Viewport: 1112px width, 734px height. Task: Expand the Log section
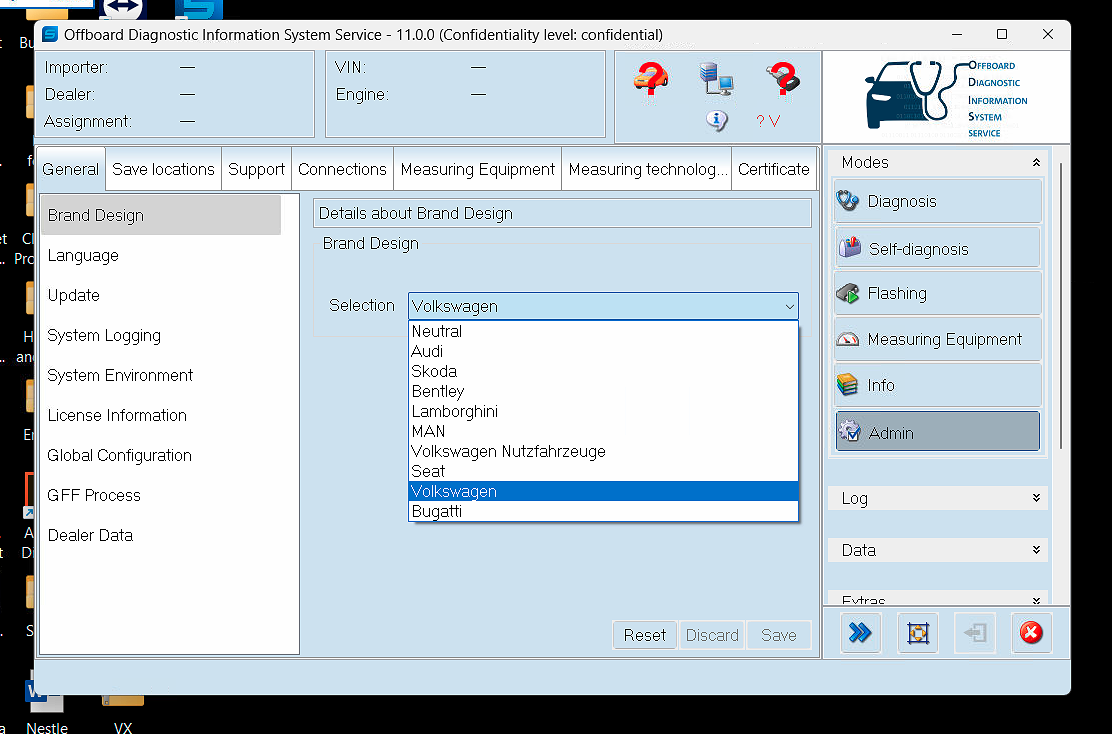(x=936, y=498)
